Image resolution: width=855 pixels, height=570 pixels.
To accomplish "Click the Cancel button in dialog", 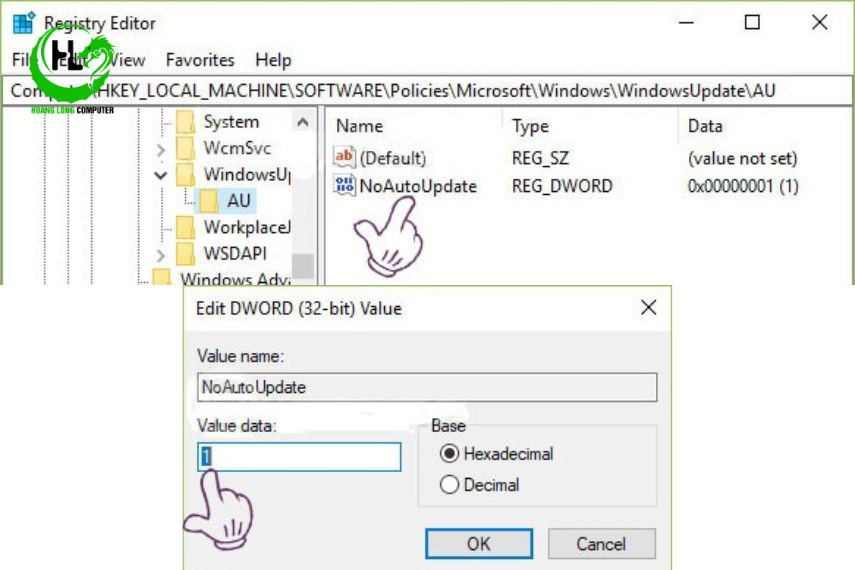I will [x=601, y=543].
